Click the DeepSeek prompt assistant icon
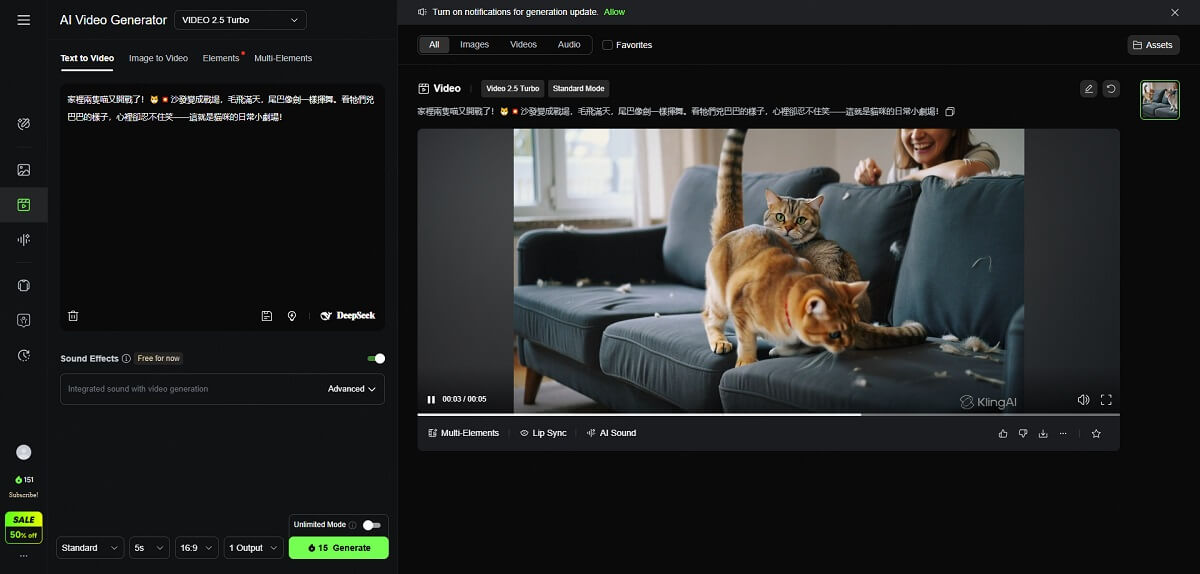This screenshot has width=1200, height=574. (347, 316)
